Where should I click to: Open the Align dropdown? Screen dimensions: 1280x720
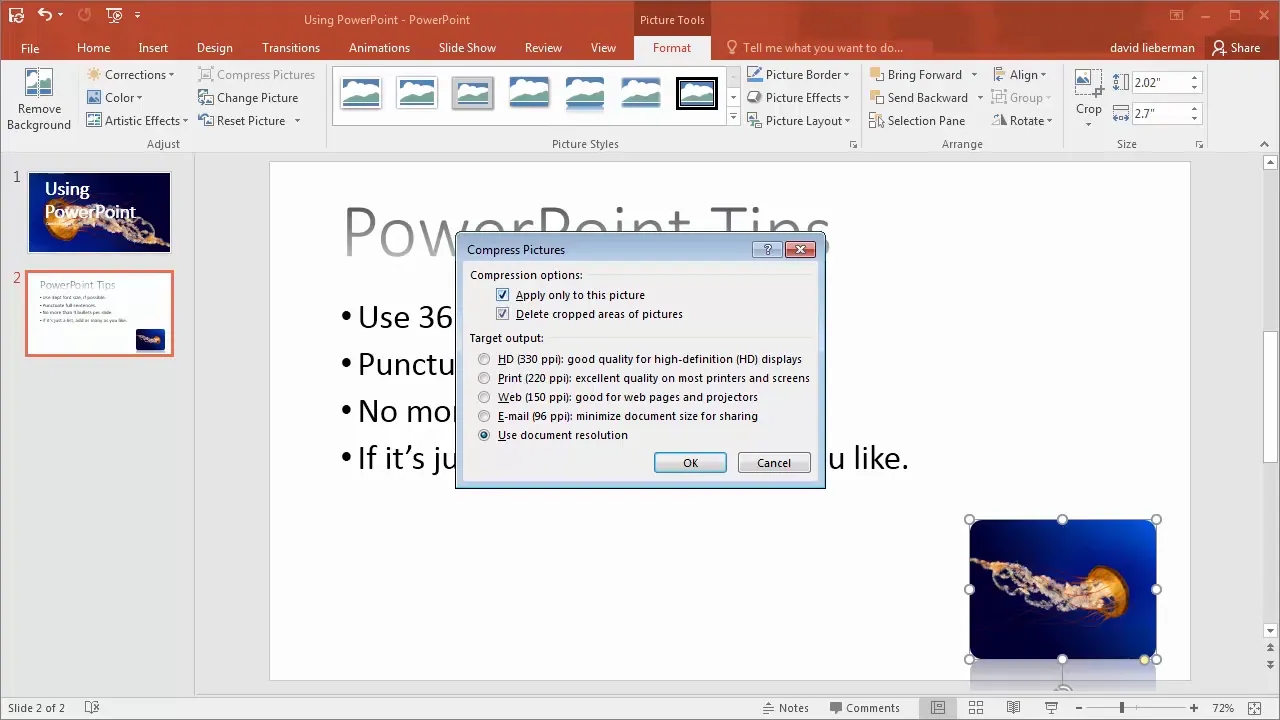pyautogui.click(x=1020, y=75)
